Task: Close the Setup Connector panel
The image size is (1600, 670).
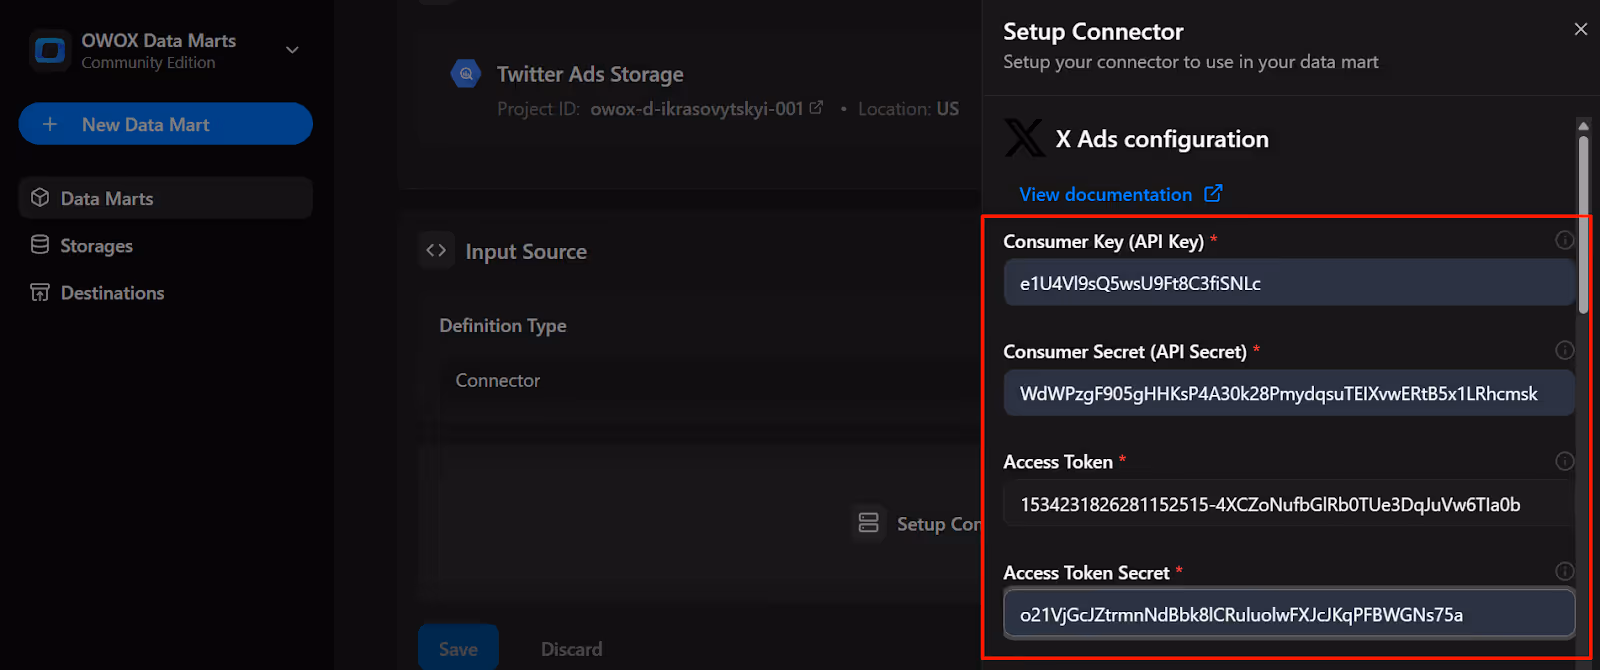Action: pyautogui.click(x=1581, y=29)
